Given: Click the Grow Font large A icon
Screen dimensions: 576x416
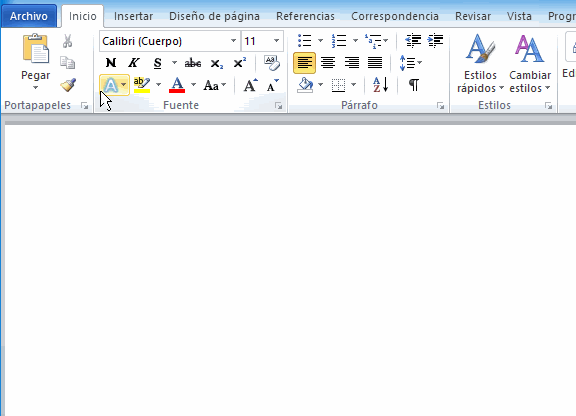Looking at the screenshot, I should (251, 85).
